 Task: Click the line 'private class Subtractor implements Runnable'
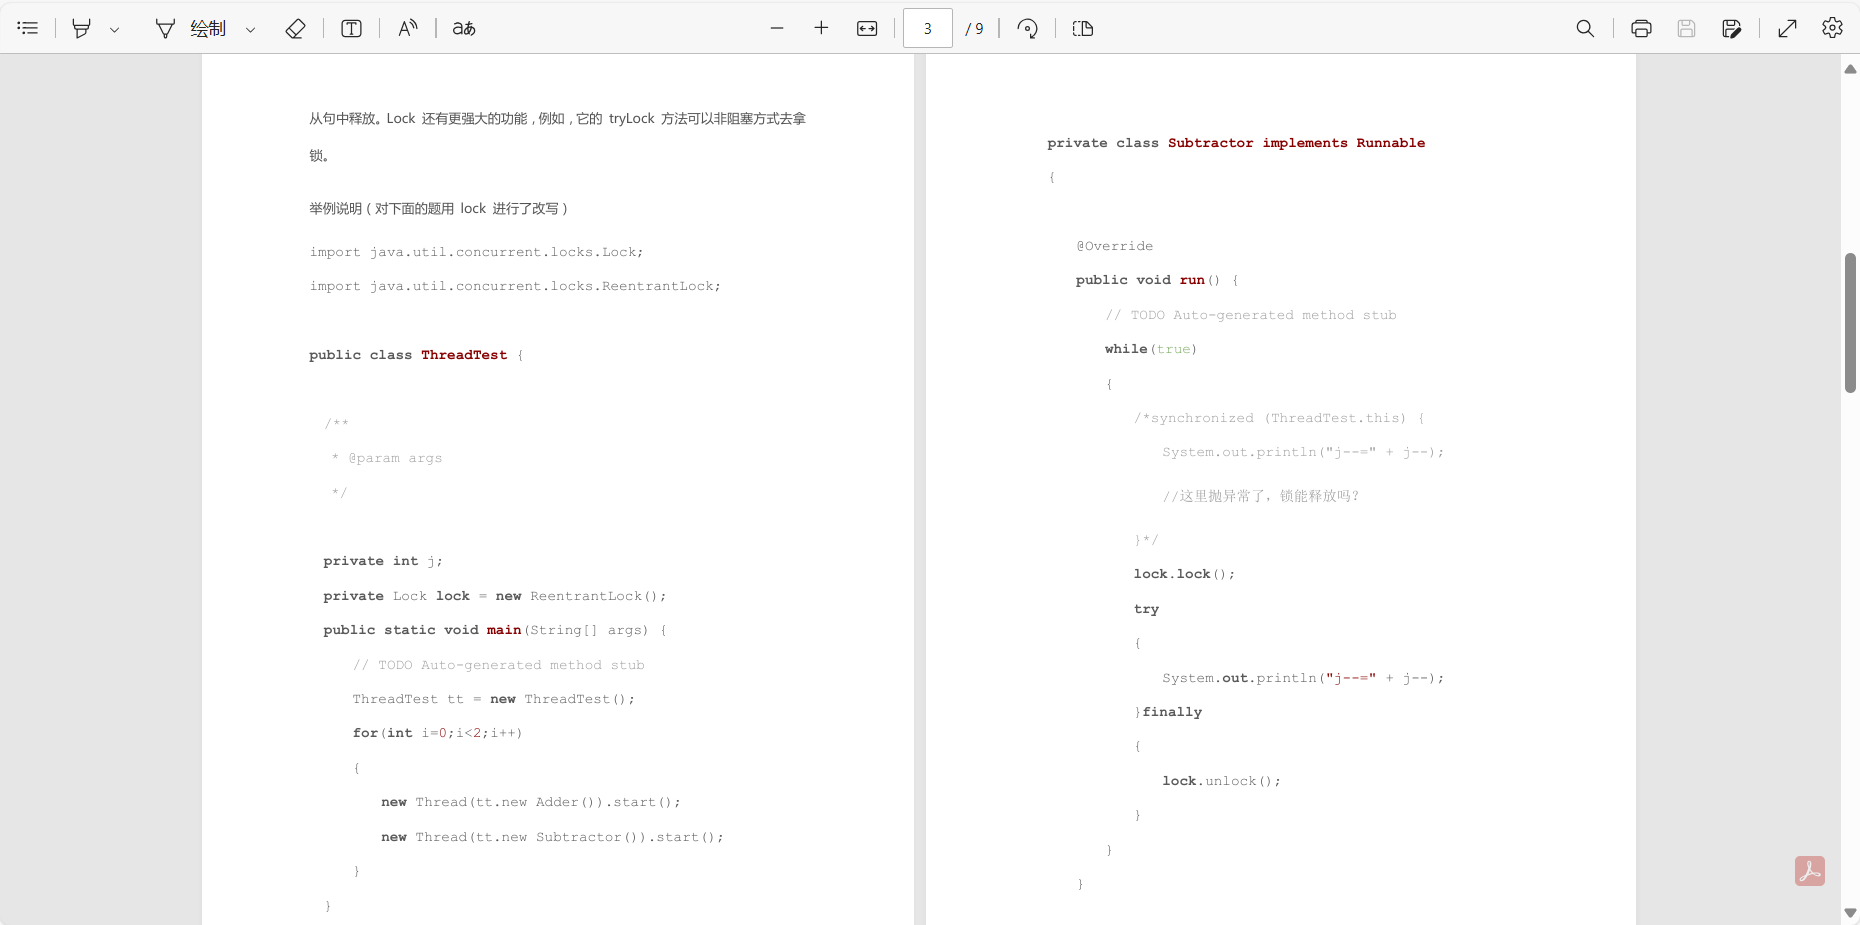point(1236,143)
